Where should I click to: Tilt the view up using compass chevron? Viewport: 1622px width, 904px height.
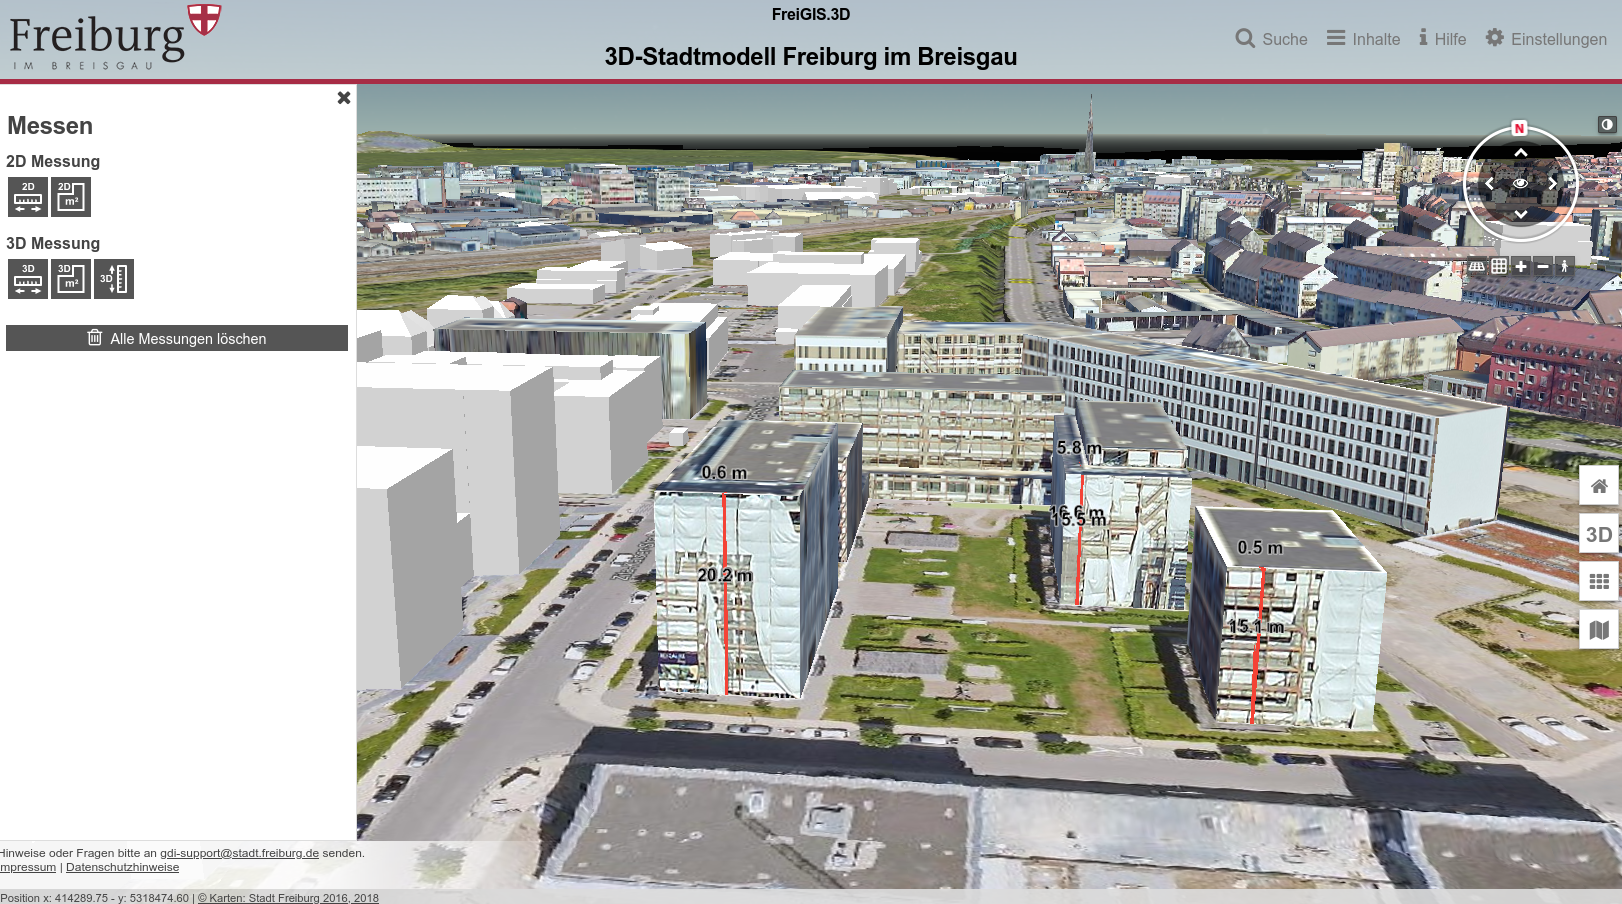pyautogui.click(x=1521, y=152)
